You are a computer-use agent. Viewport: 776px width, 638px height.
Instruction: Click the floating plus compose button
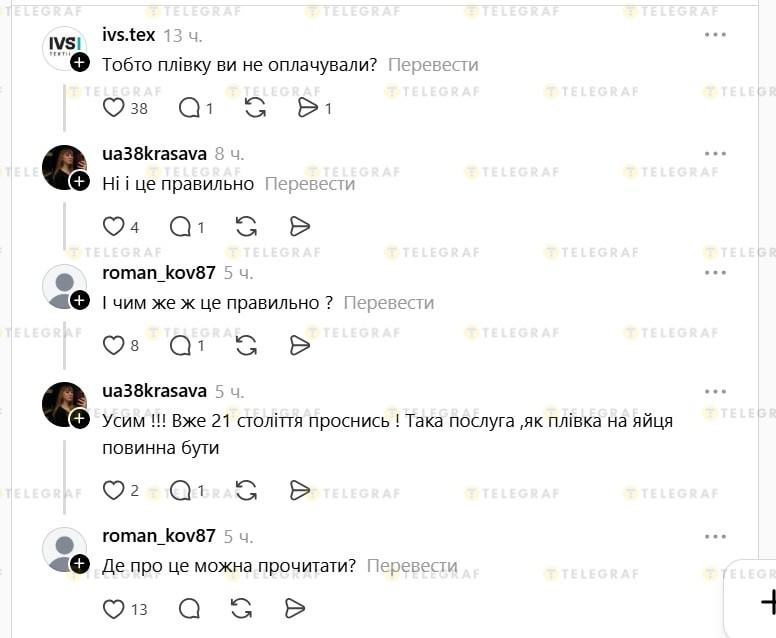click(x=766, y=601)
